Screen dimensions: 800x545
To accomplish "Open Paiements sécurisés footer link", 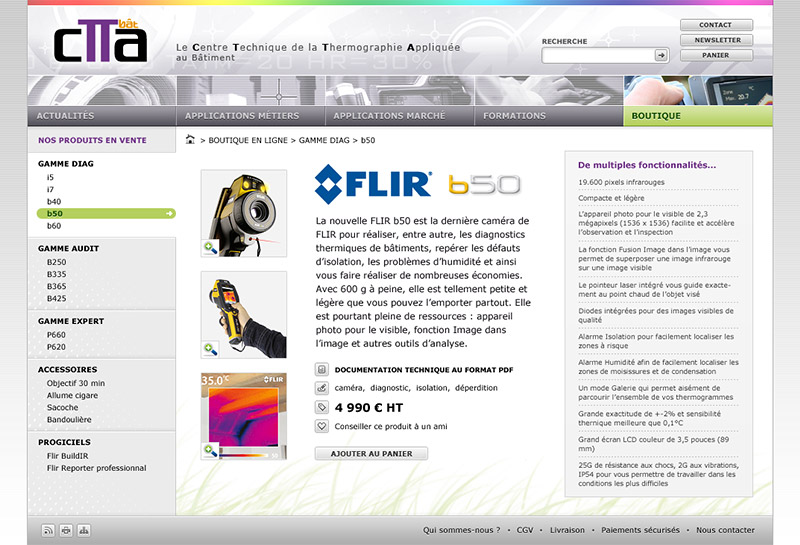I will [640, 530].
